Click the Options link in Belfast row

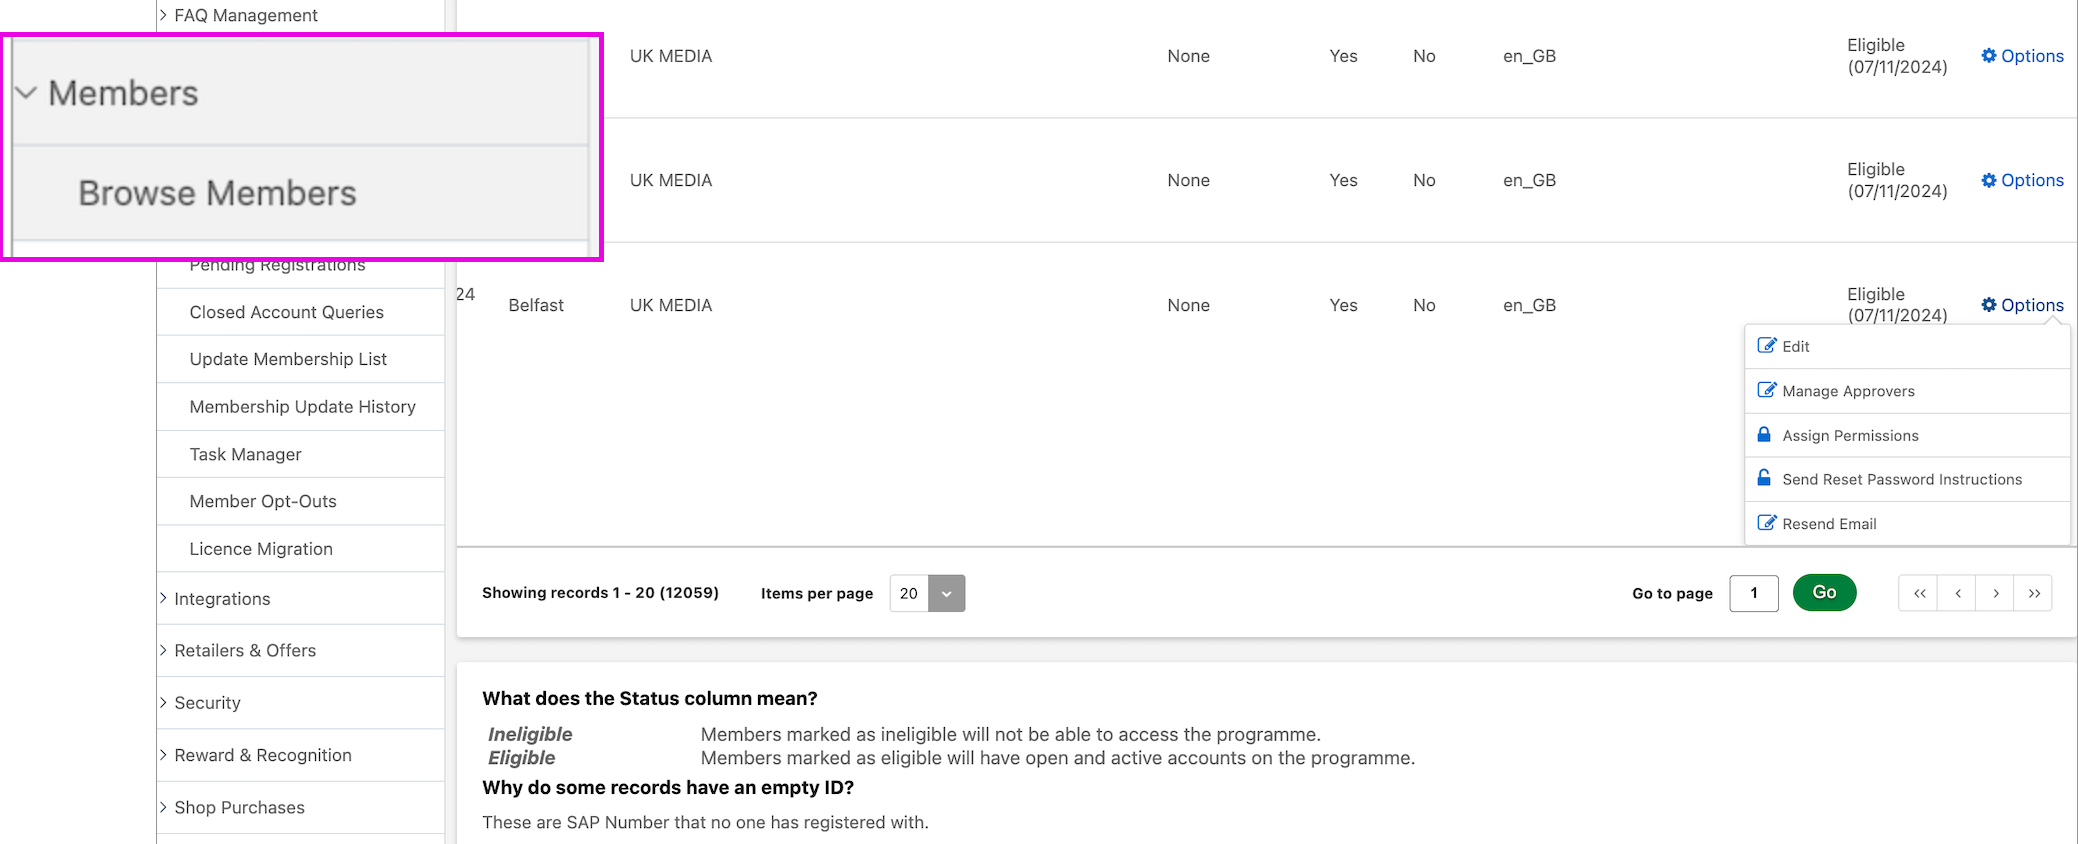[2022, 305]
